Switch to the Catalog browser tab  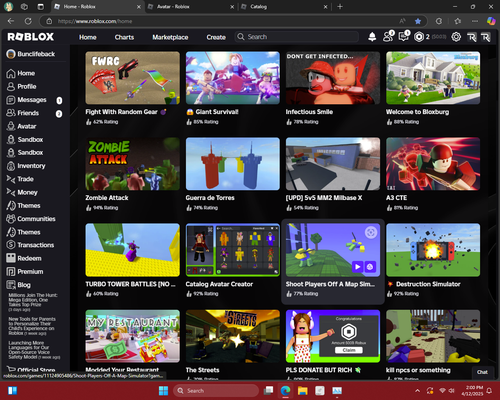coord(283,7)
